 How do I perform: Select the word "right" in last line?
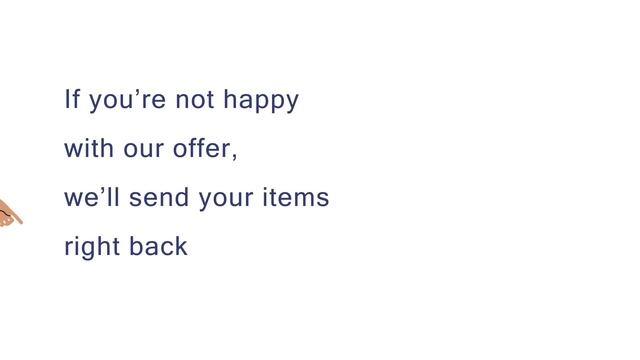point(92,247)
